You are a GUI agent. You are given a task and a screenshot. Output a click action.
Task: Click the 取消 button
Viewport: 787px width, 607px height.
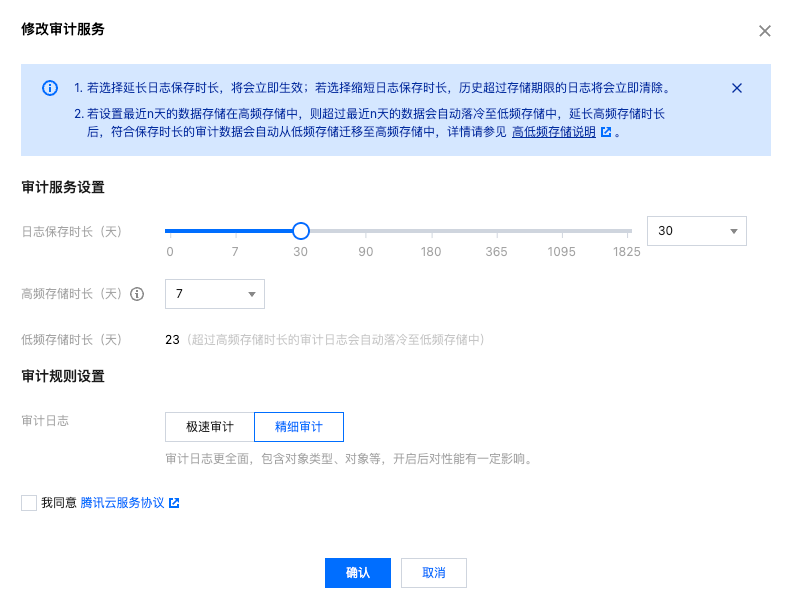coord(434,573)
